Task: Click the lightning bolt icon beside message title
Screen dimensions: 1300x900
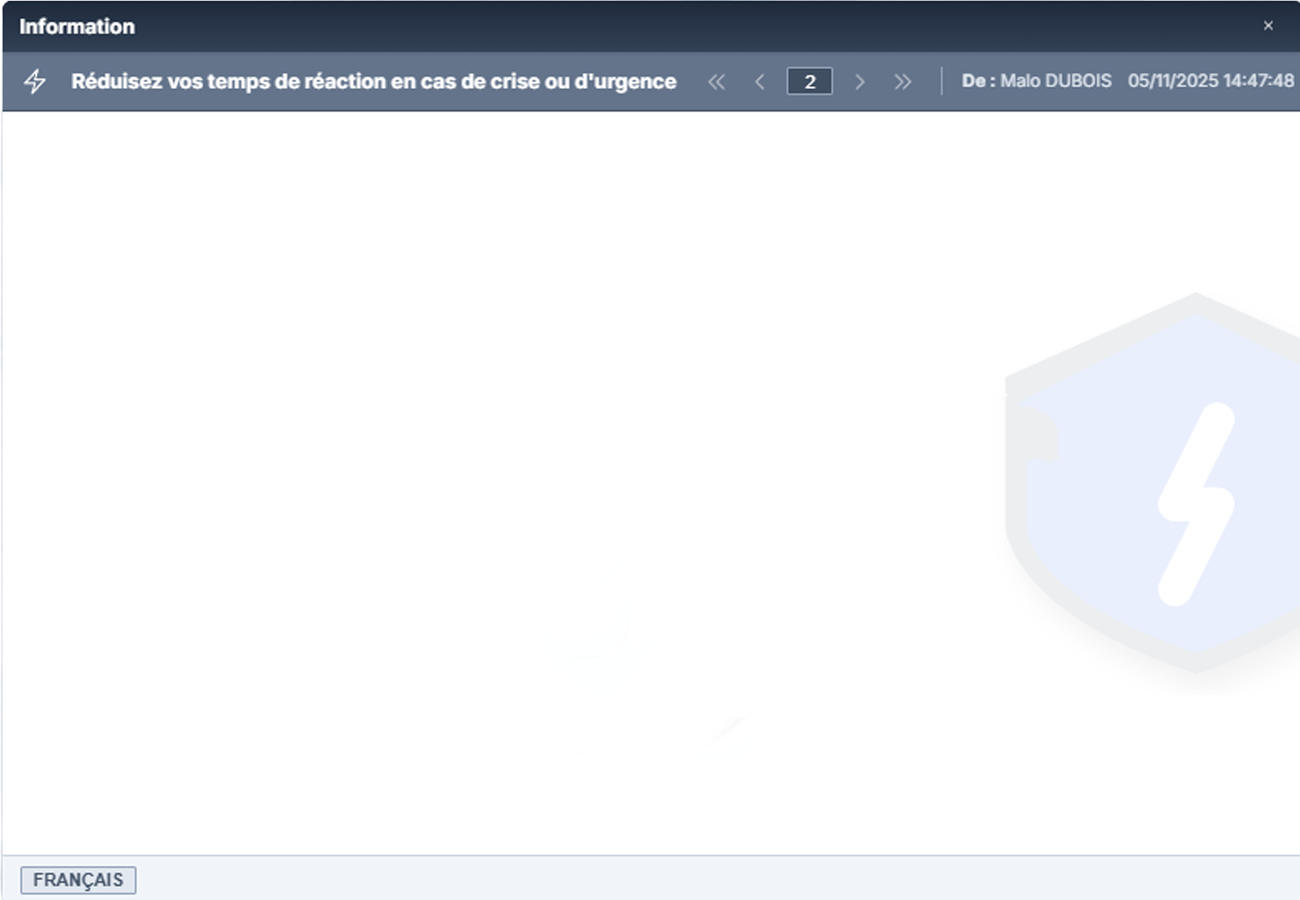Action: coord(35,81)
